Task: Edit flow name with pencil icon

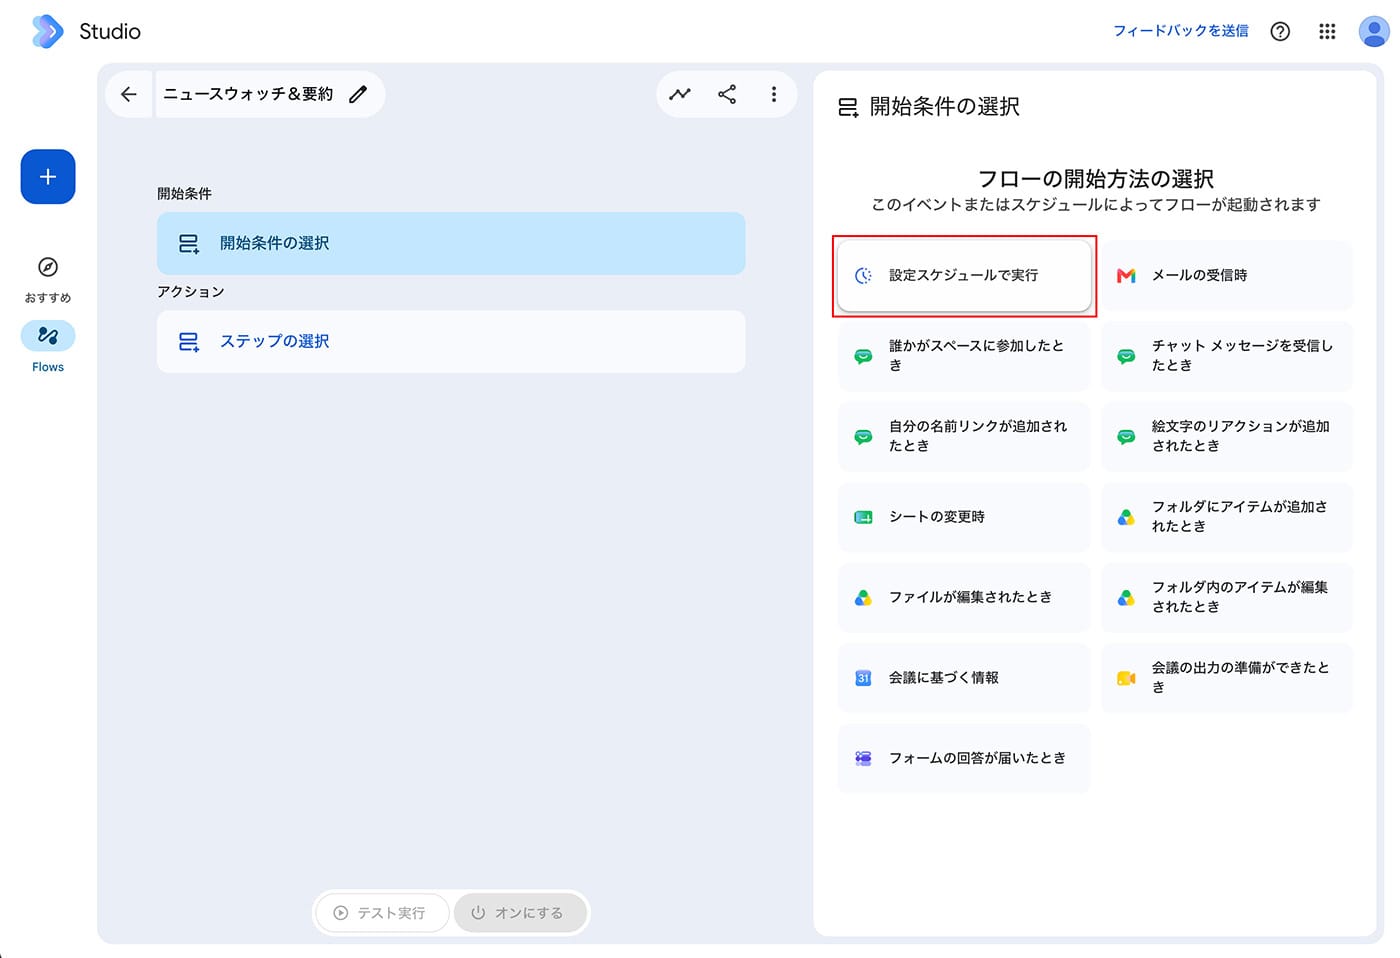Action: pyautogui.click(x=358, y=94)
